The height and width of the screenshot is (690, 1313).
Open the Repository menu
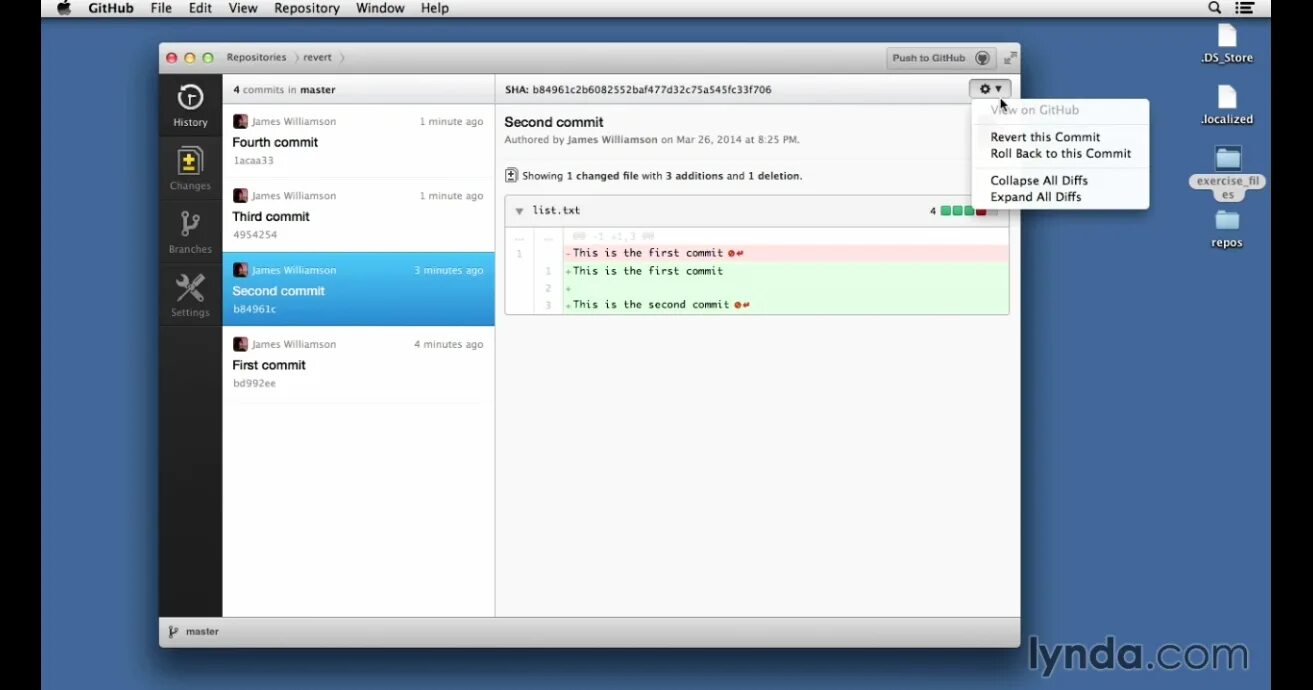[307, 8]
